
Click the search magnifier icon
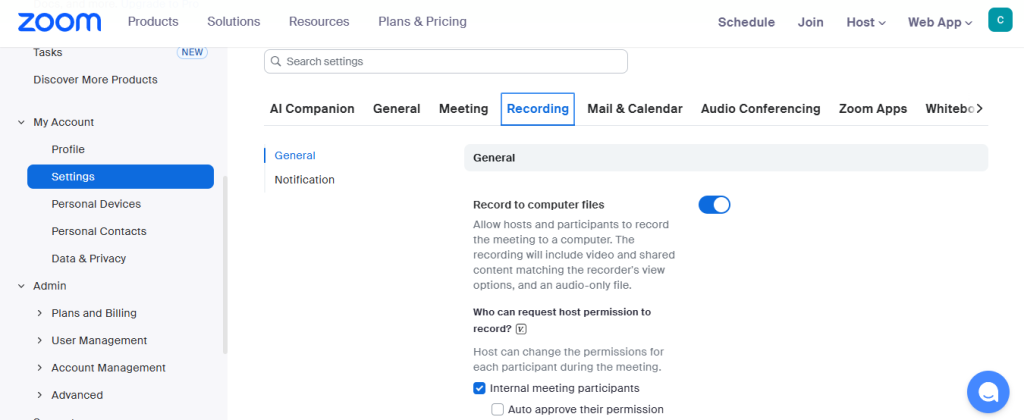point(276,61)
